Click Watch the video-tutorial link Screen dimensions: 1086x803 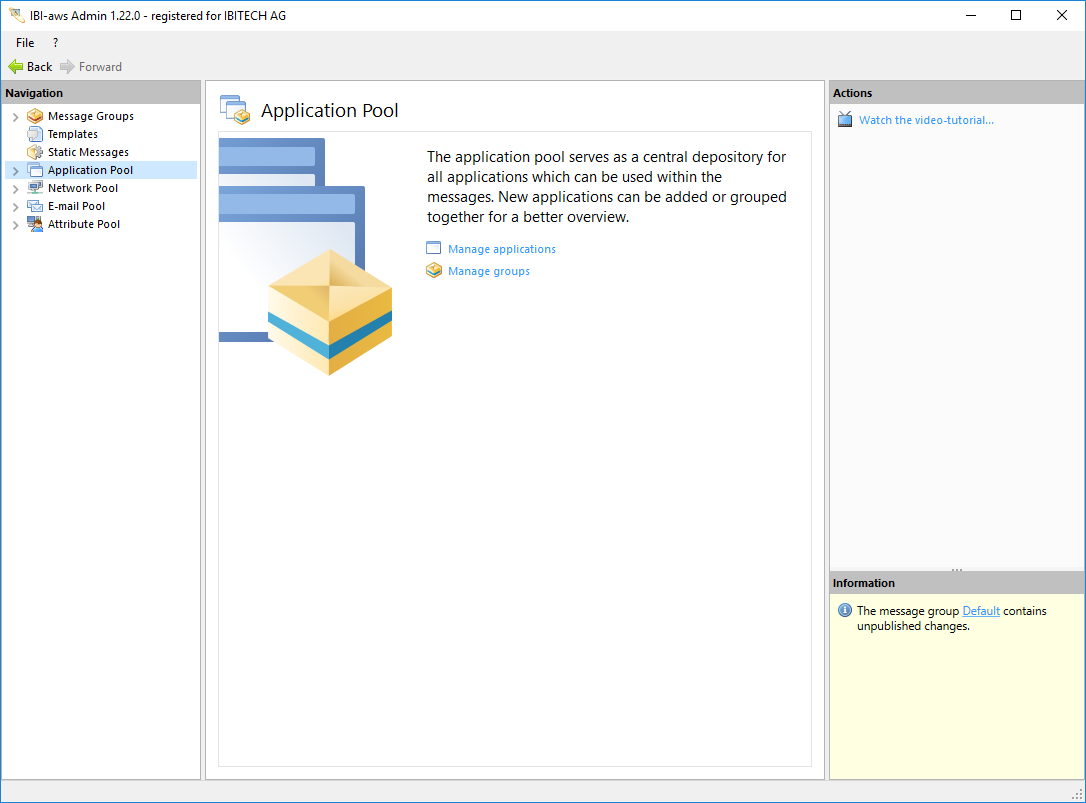[926, 120]
